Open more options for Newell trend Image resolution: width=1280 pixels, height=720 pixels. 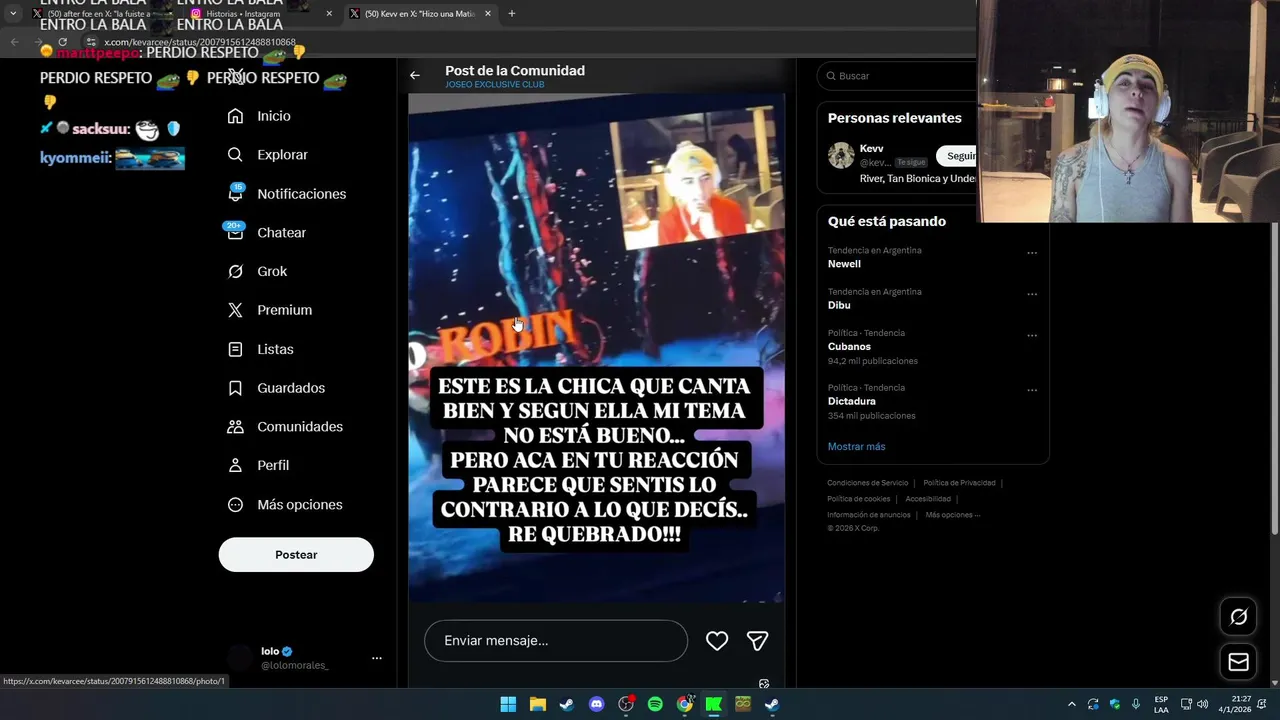point(1032,253)
